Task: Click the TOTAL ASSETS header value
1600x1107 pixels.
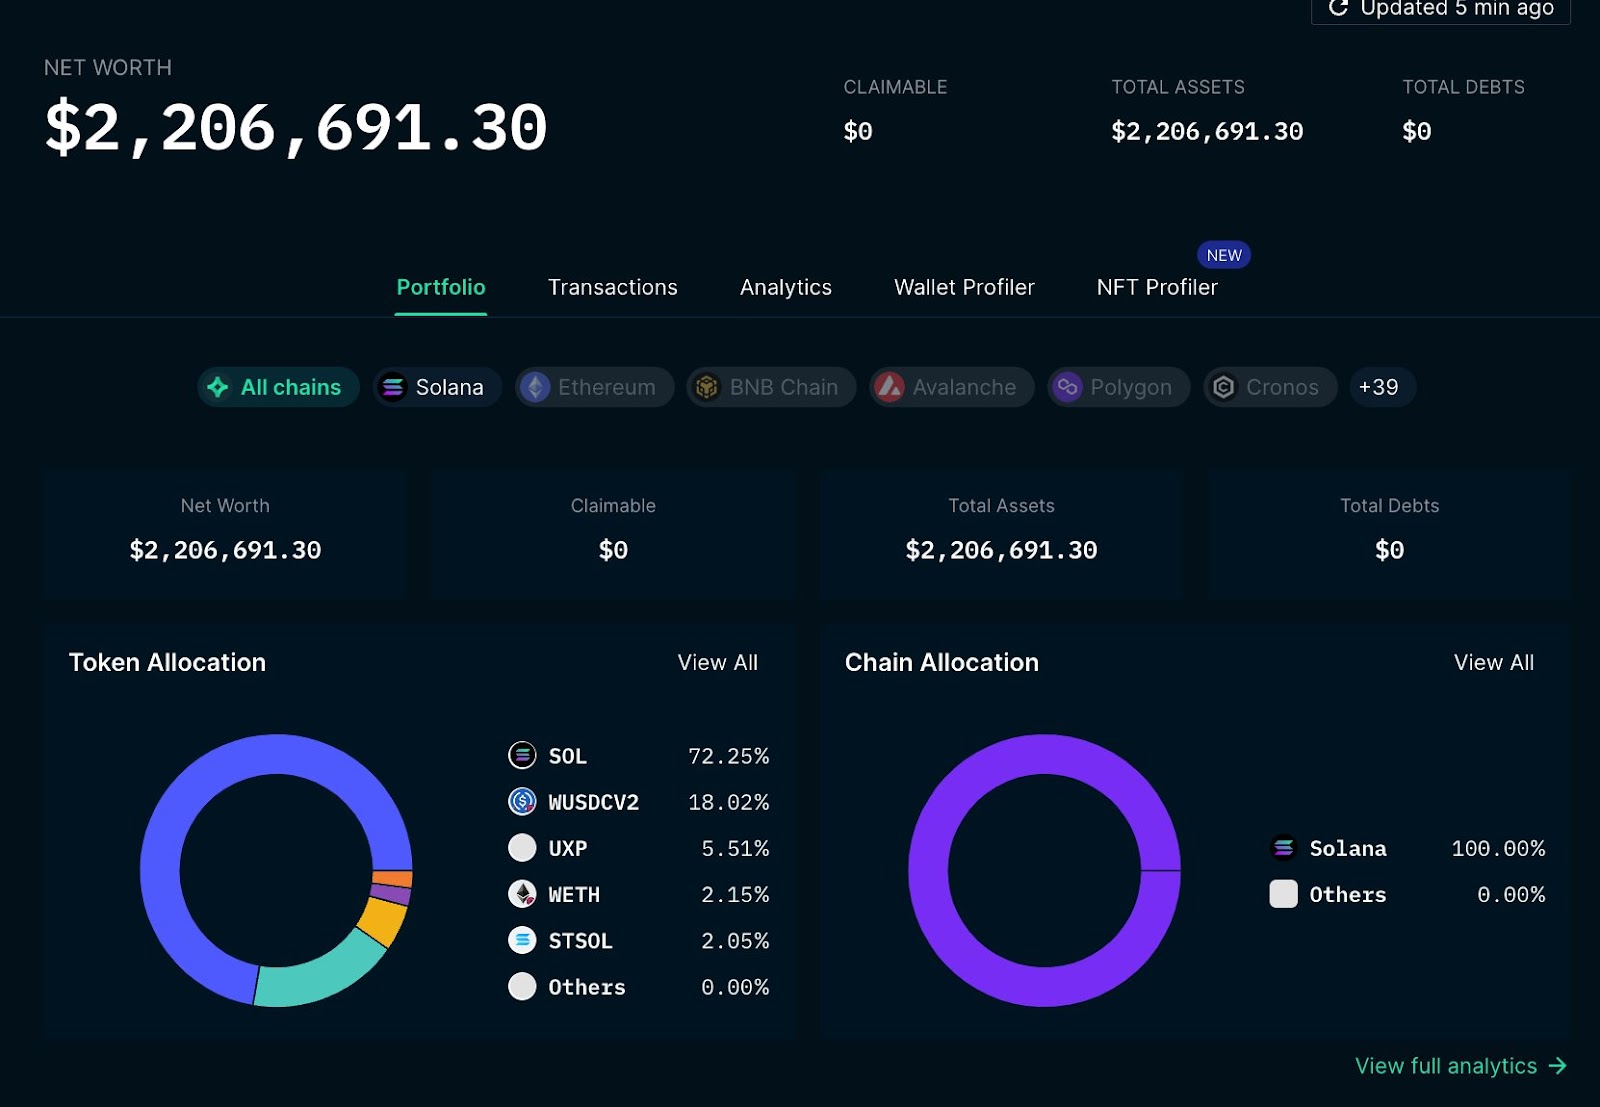Action: [x=1207, y=131]
